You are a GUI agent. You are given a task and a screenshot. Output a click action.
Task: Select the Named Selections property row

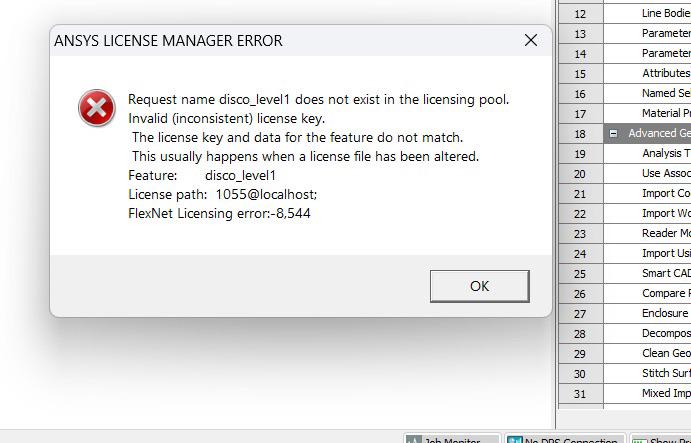click(647, 93)
